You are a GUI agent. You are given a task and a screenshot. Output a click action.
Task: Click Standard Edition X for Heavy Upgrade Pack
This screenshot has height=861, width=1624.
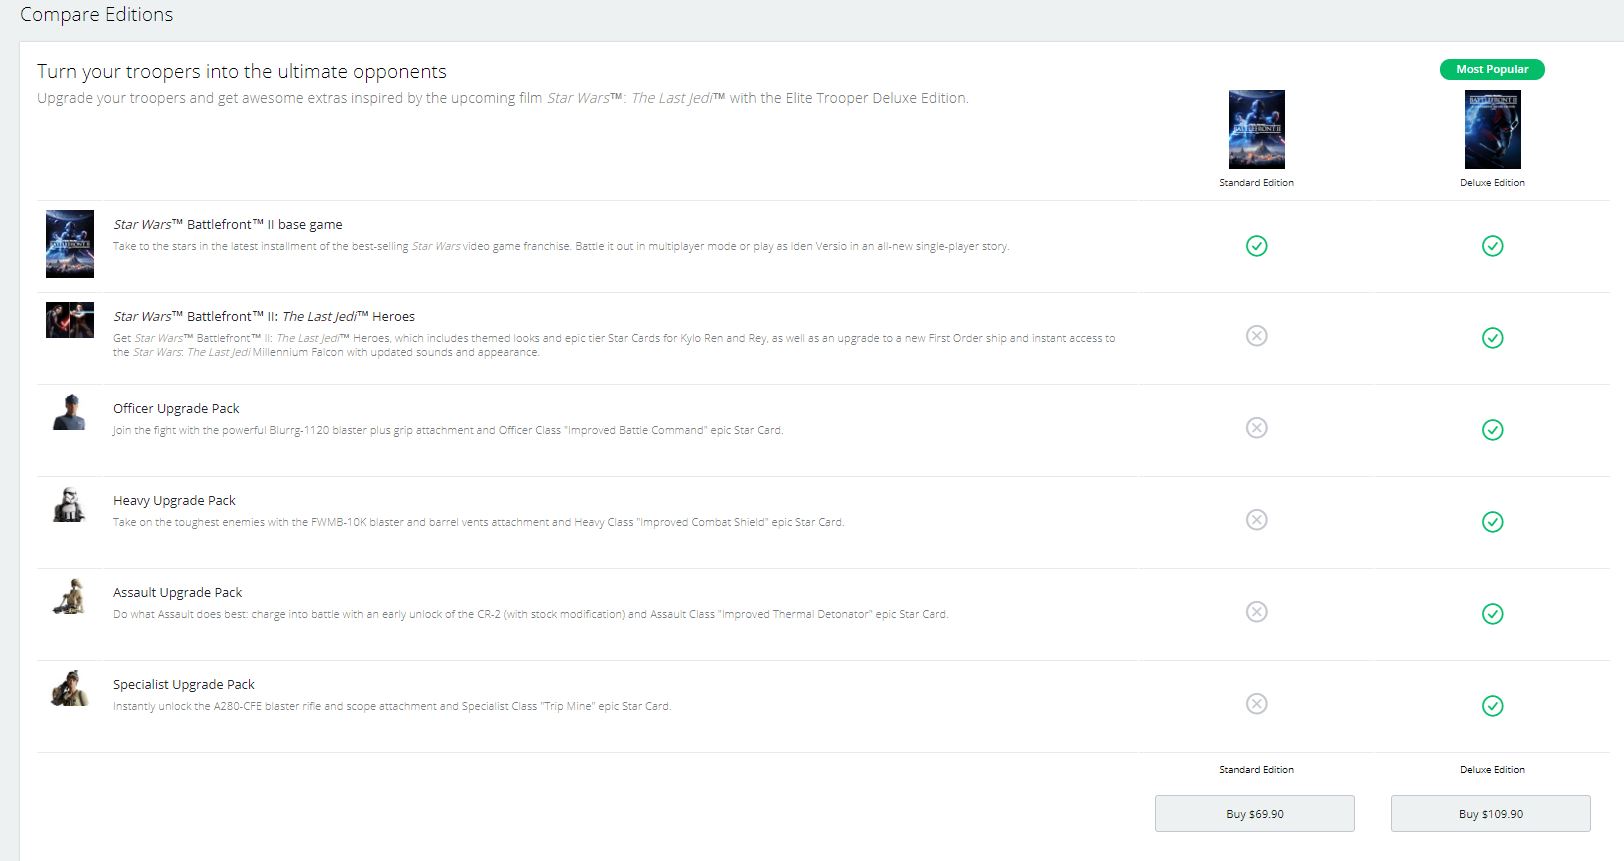(x=1257, y=520)
